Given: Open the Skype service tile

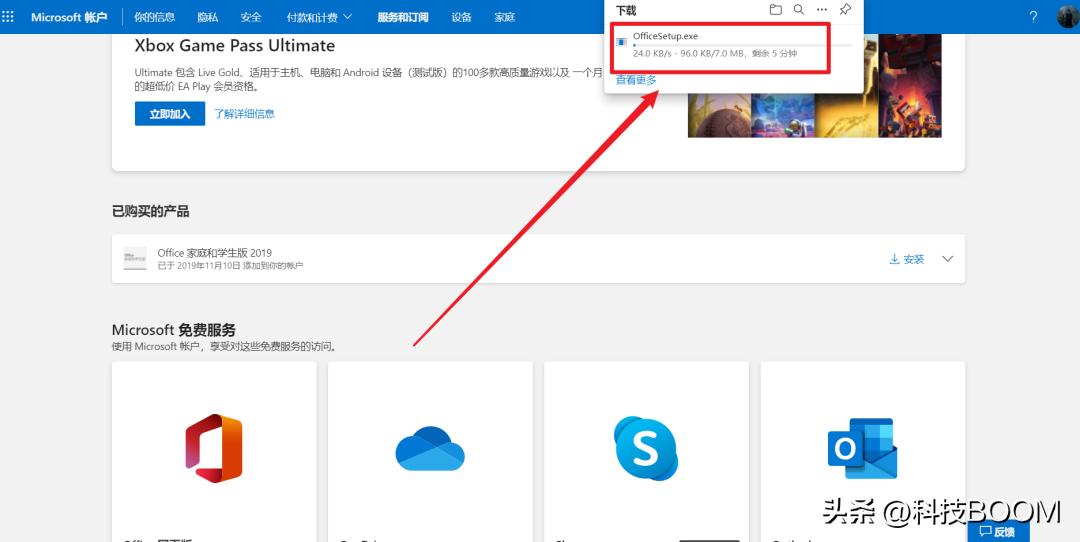Looking at the screenshot, I should click(x=646, y=448).
